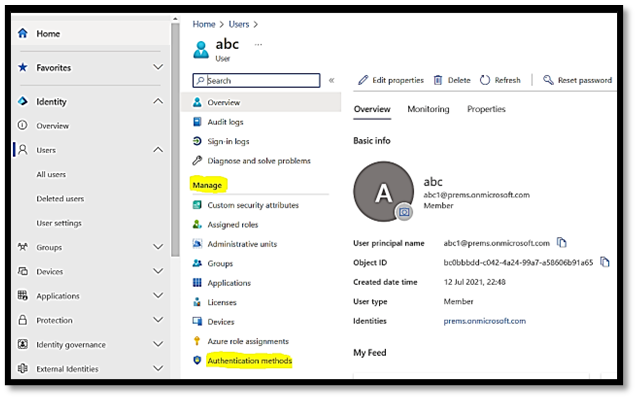Click the Created date time value '12 Jul 2021, 22:48'
Screen dimensions: 636x398
click(474, 282)
